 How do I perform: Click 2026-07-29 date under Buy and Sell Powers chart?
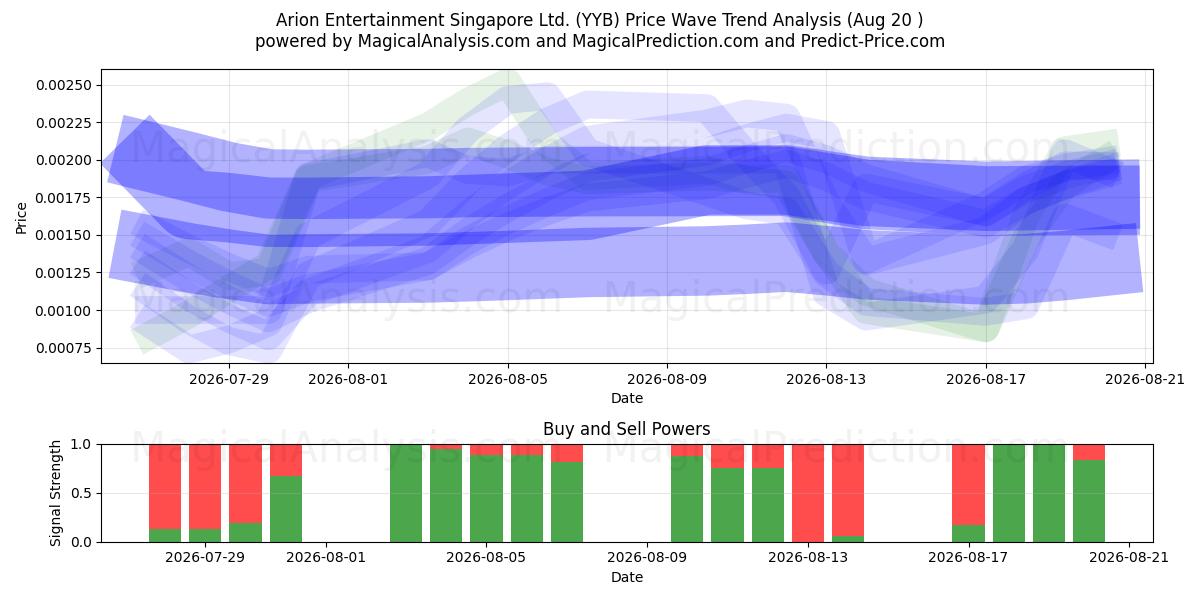coord(205,558)
